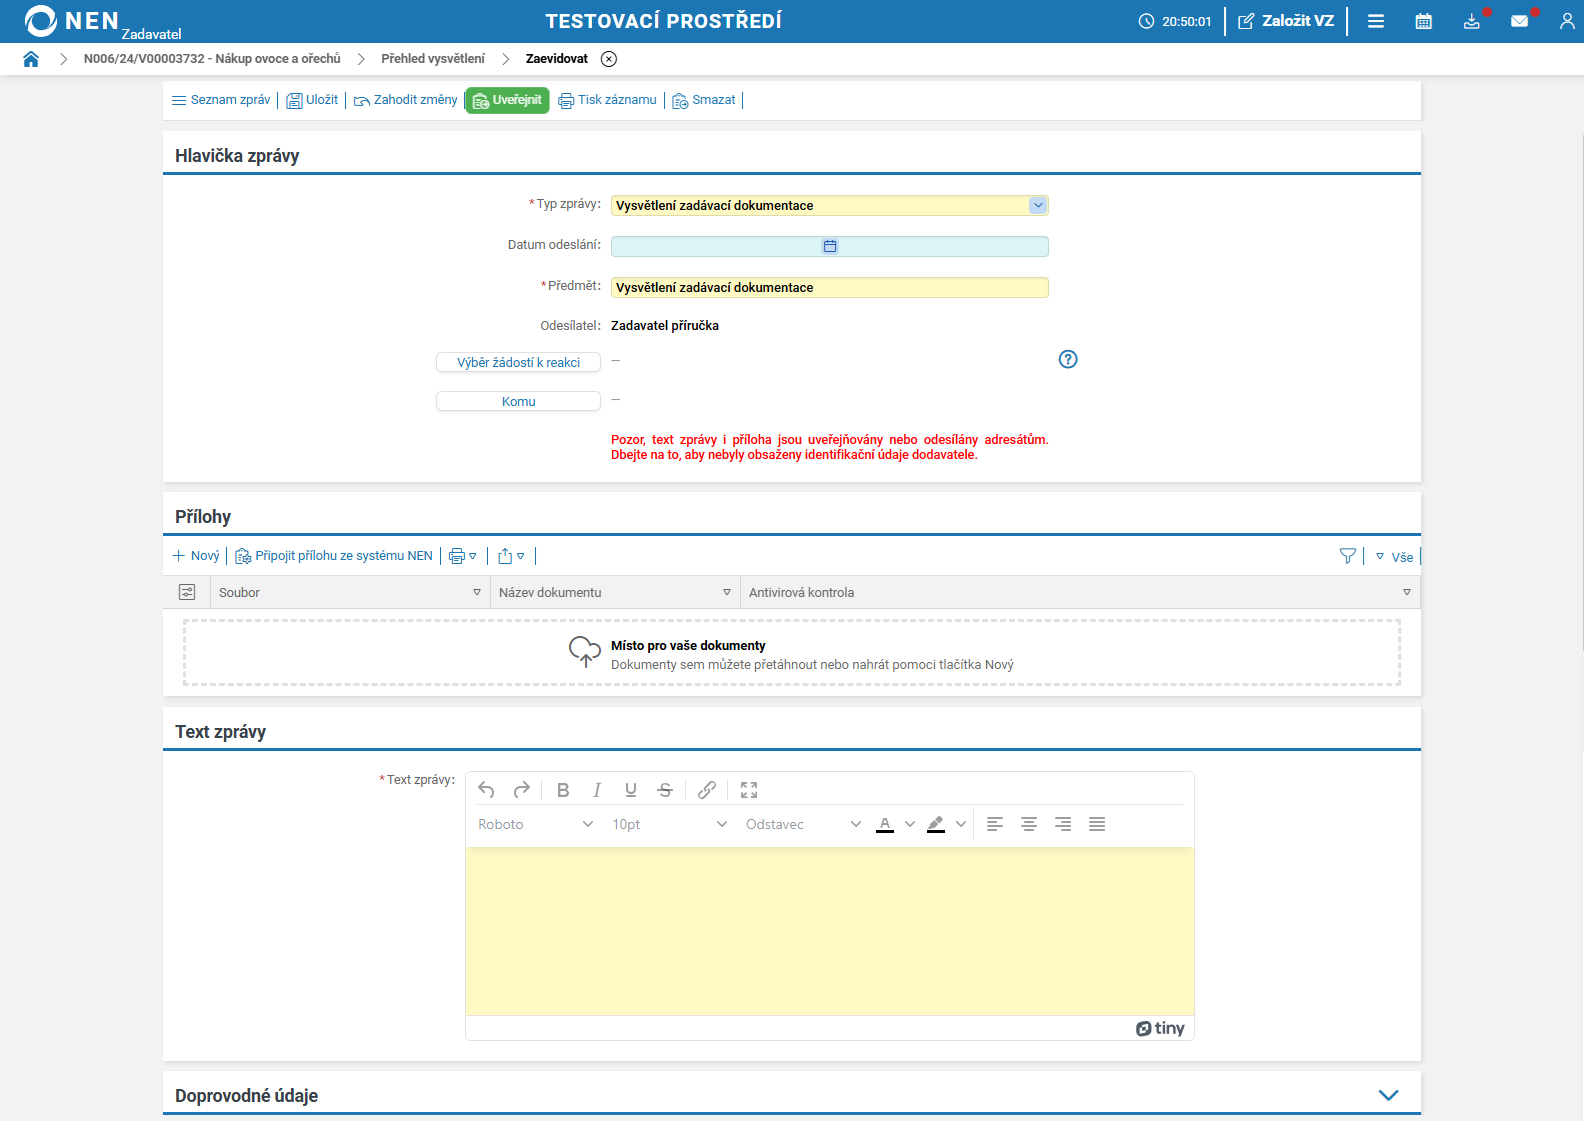
Task: Expand the Doprovodné údaje section
Action: tap(1388, 1095)
